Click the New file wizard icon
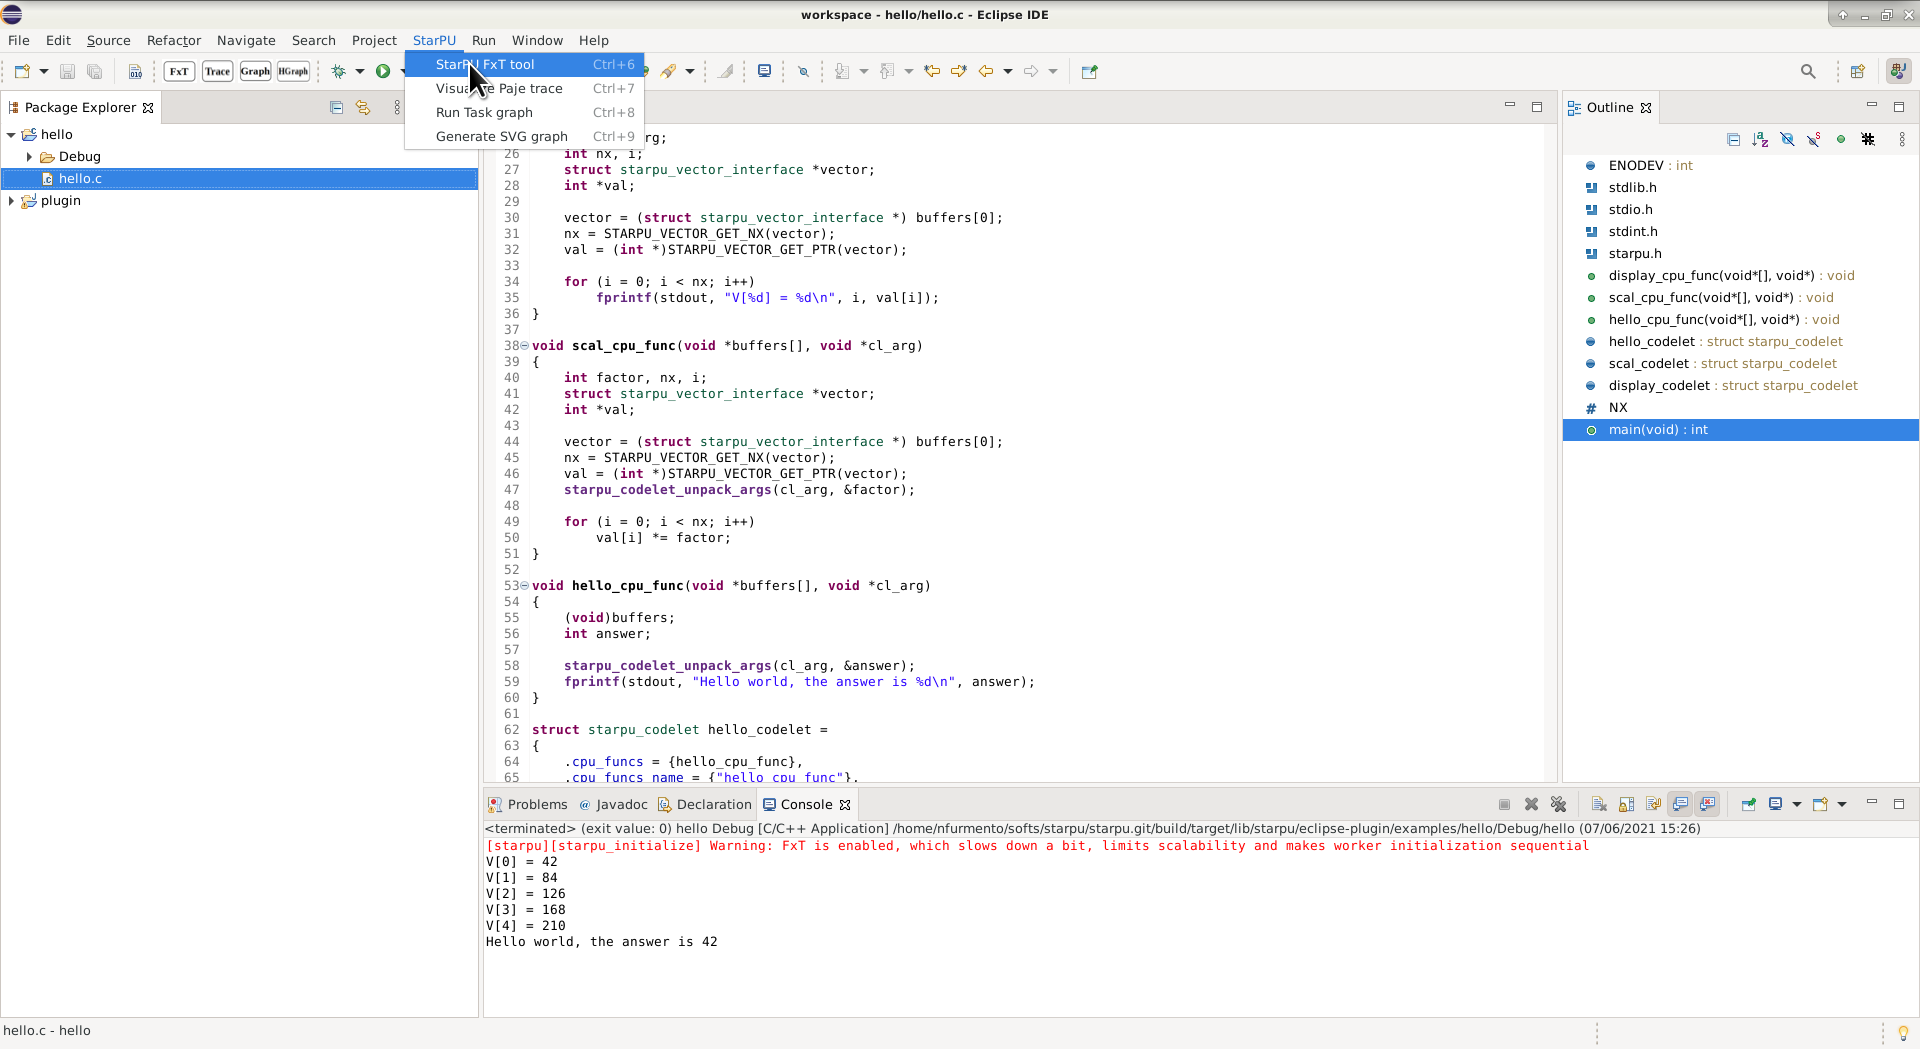The width and height of the screenshot is (1920, 1049). tap(22, 71)
